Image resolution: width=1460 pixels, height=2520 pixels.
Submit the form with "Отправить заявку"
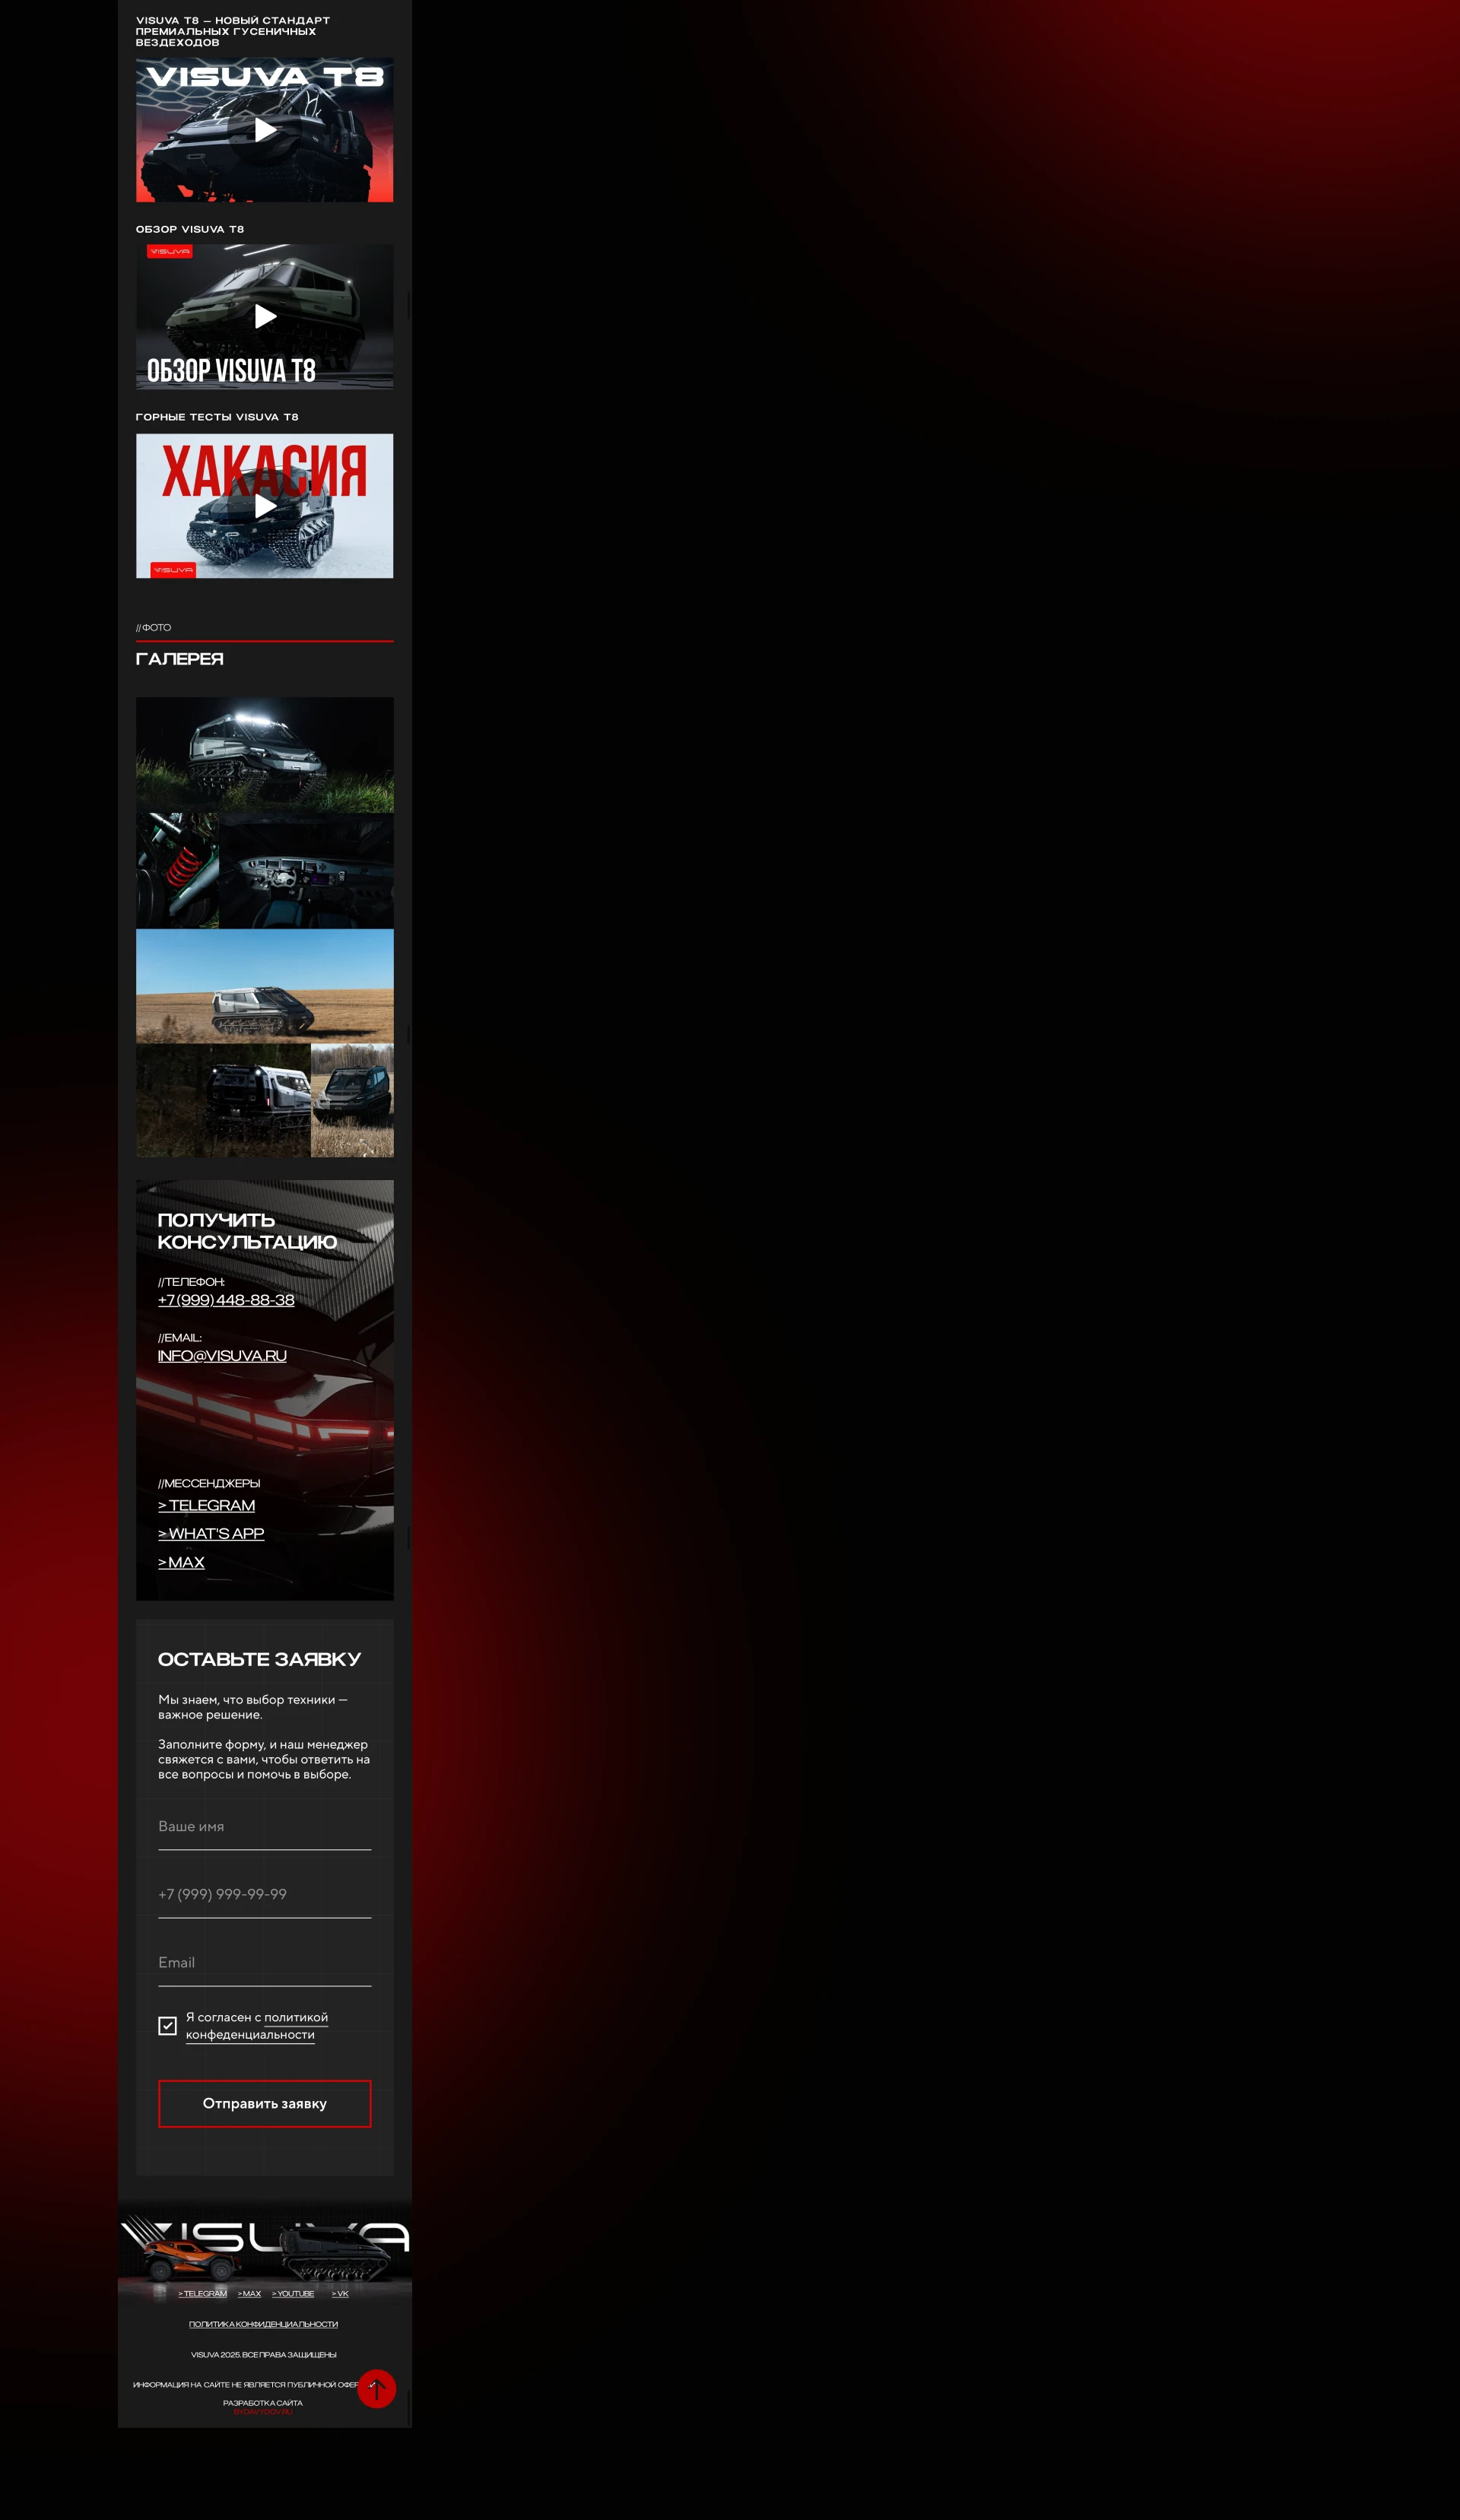point(265,2103)
